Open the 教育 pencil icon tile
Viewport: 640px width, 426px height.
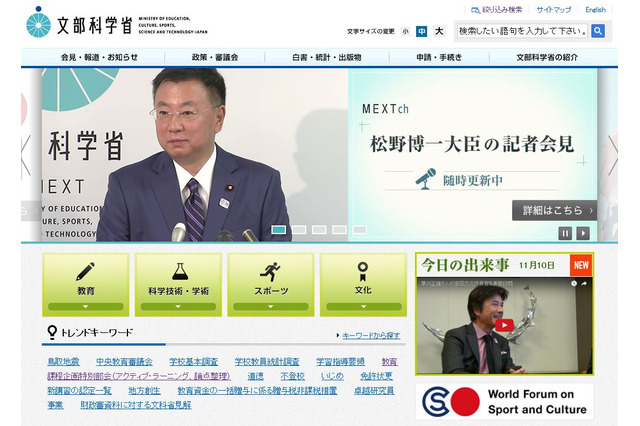coord(86,284)
